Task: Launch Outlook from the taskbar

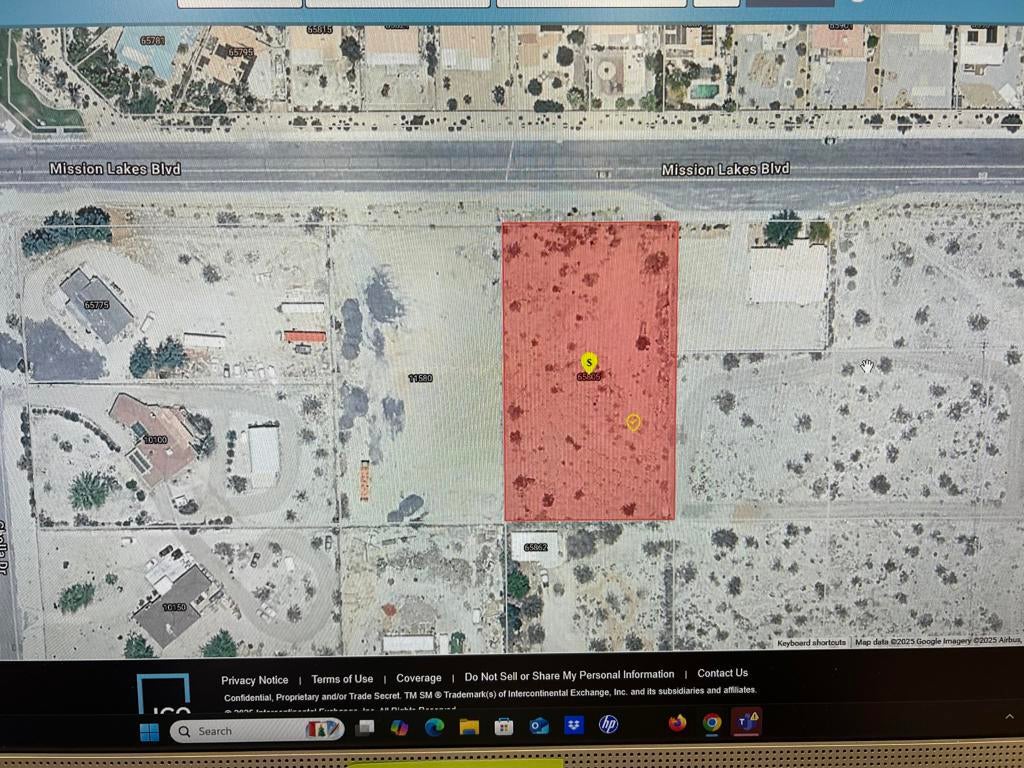Action: pos(539,726)
